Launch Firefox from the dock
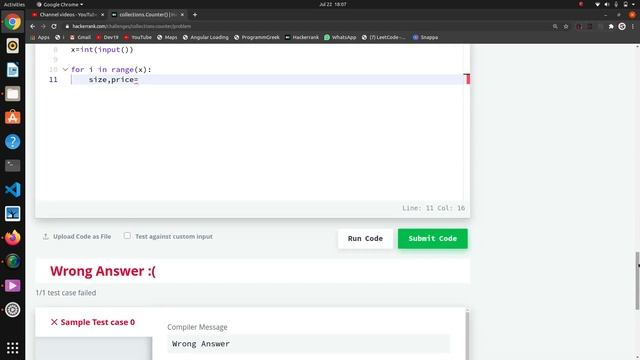The image size is (640, 360). (x=12, y=238)
